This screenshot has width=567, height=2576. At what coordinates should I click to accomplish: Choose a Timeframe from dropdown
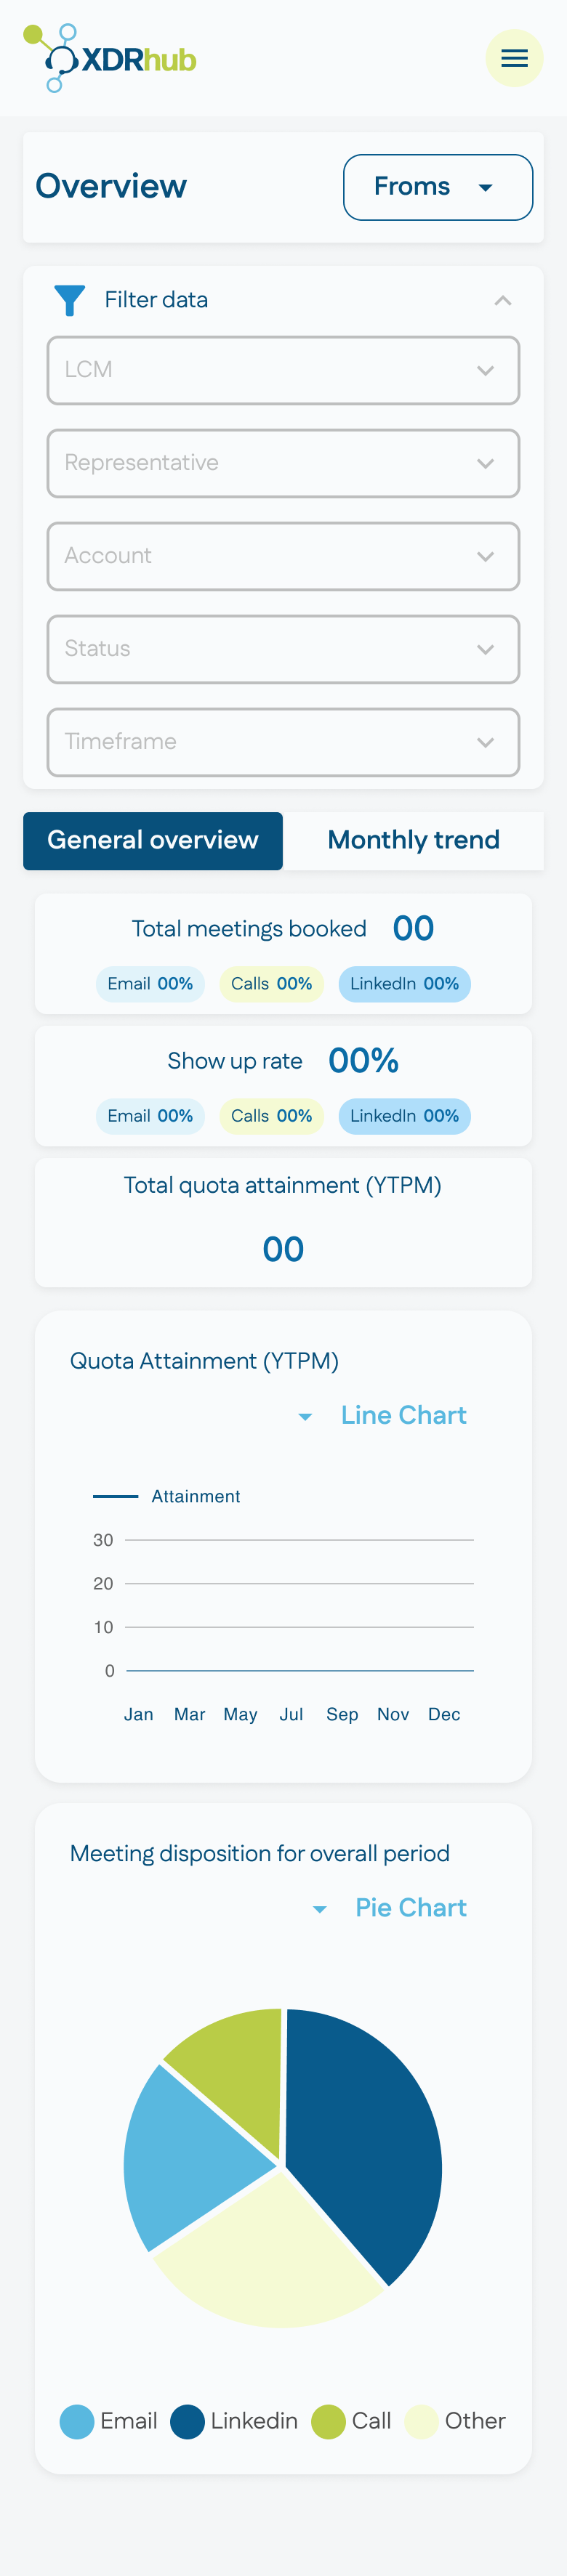click(x=283, y=742)
